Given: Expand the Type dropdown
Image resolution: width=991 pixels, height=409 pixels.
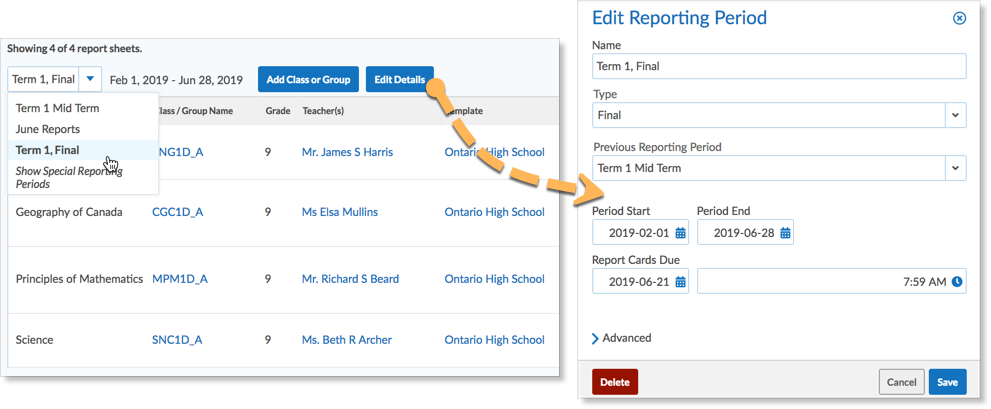Looking at the screenshot, I should click(x=956, y=115).
